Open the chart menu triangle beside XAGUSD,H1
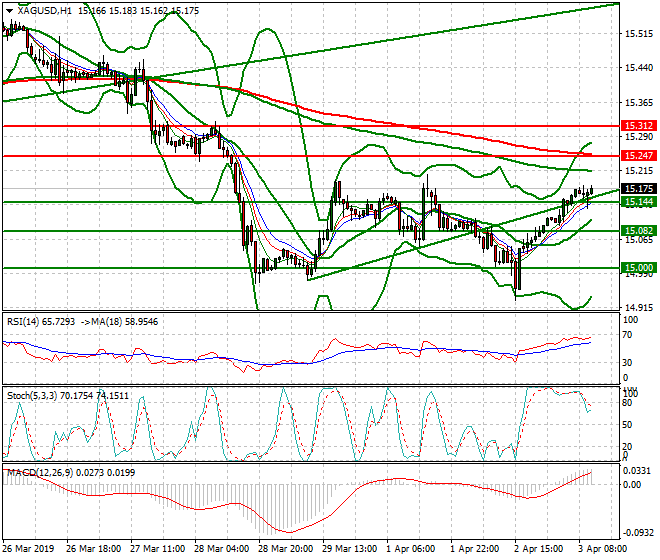660x560 pixels. [9, 11]
